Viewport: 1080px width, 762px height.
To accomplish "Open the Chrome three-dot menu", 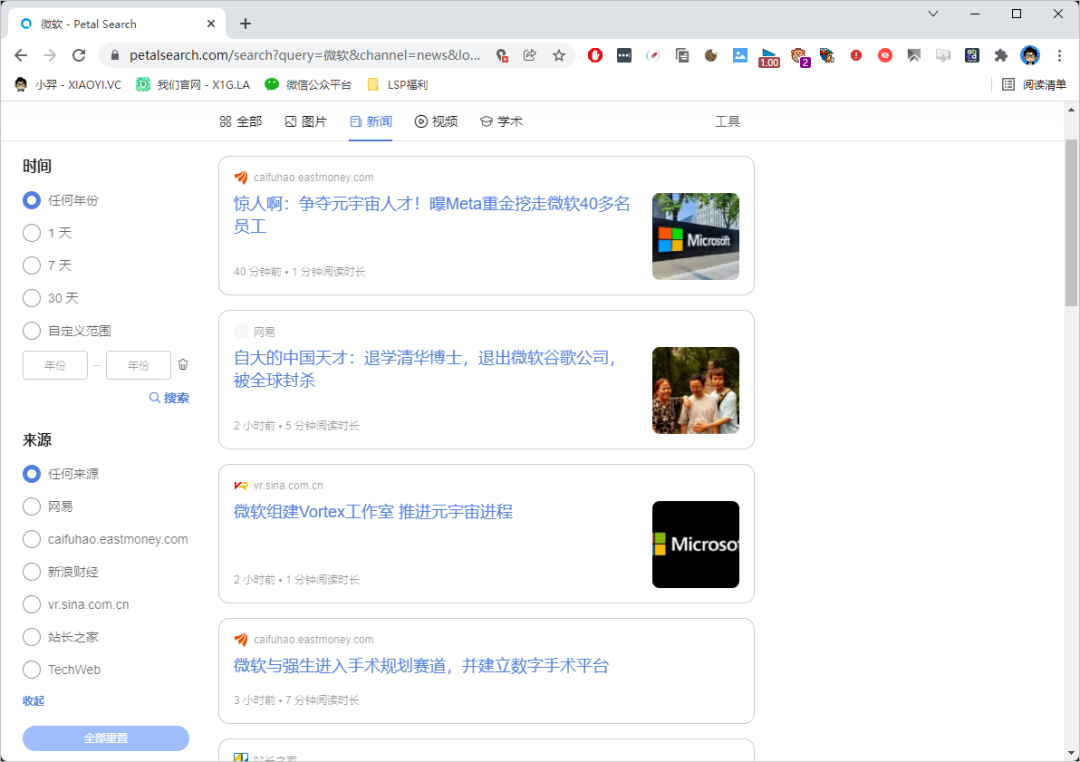I will click(1059, 55).
